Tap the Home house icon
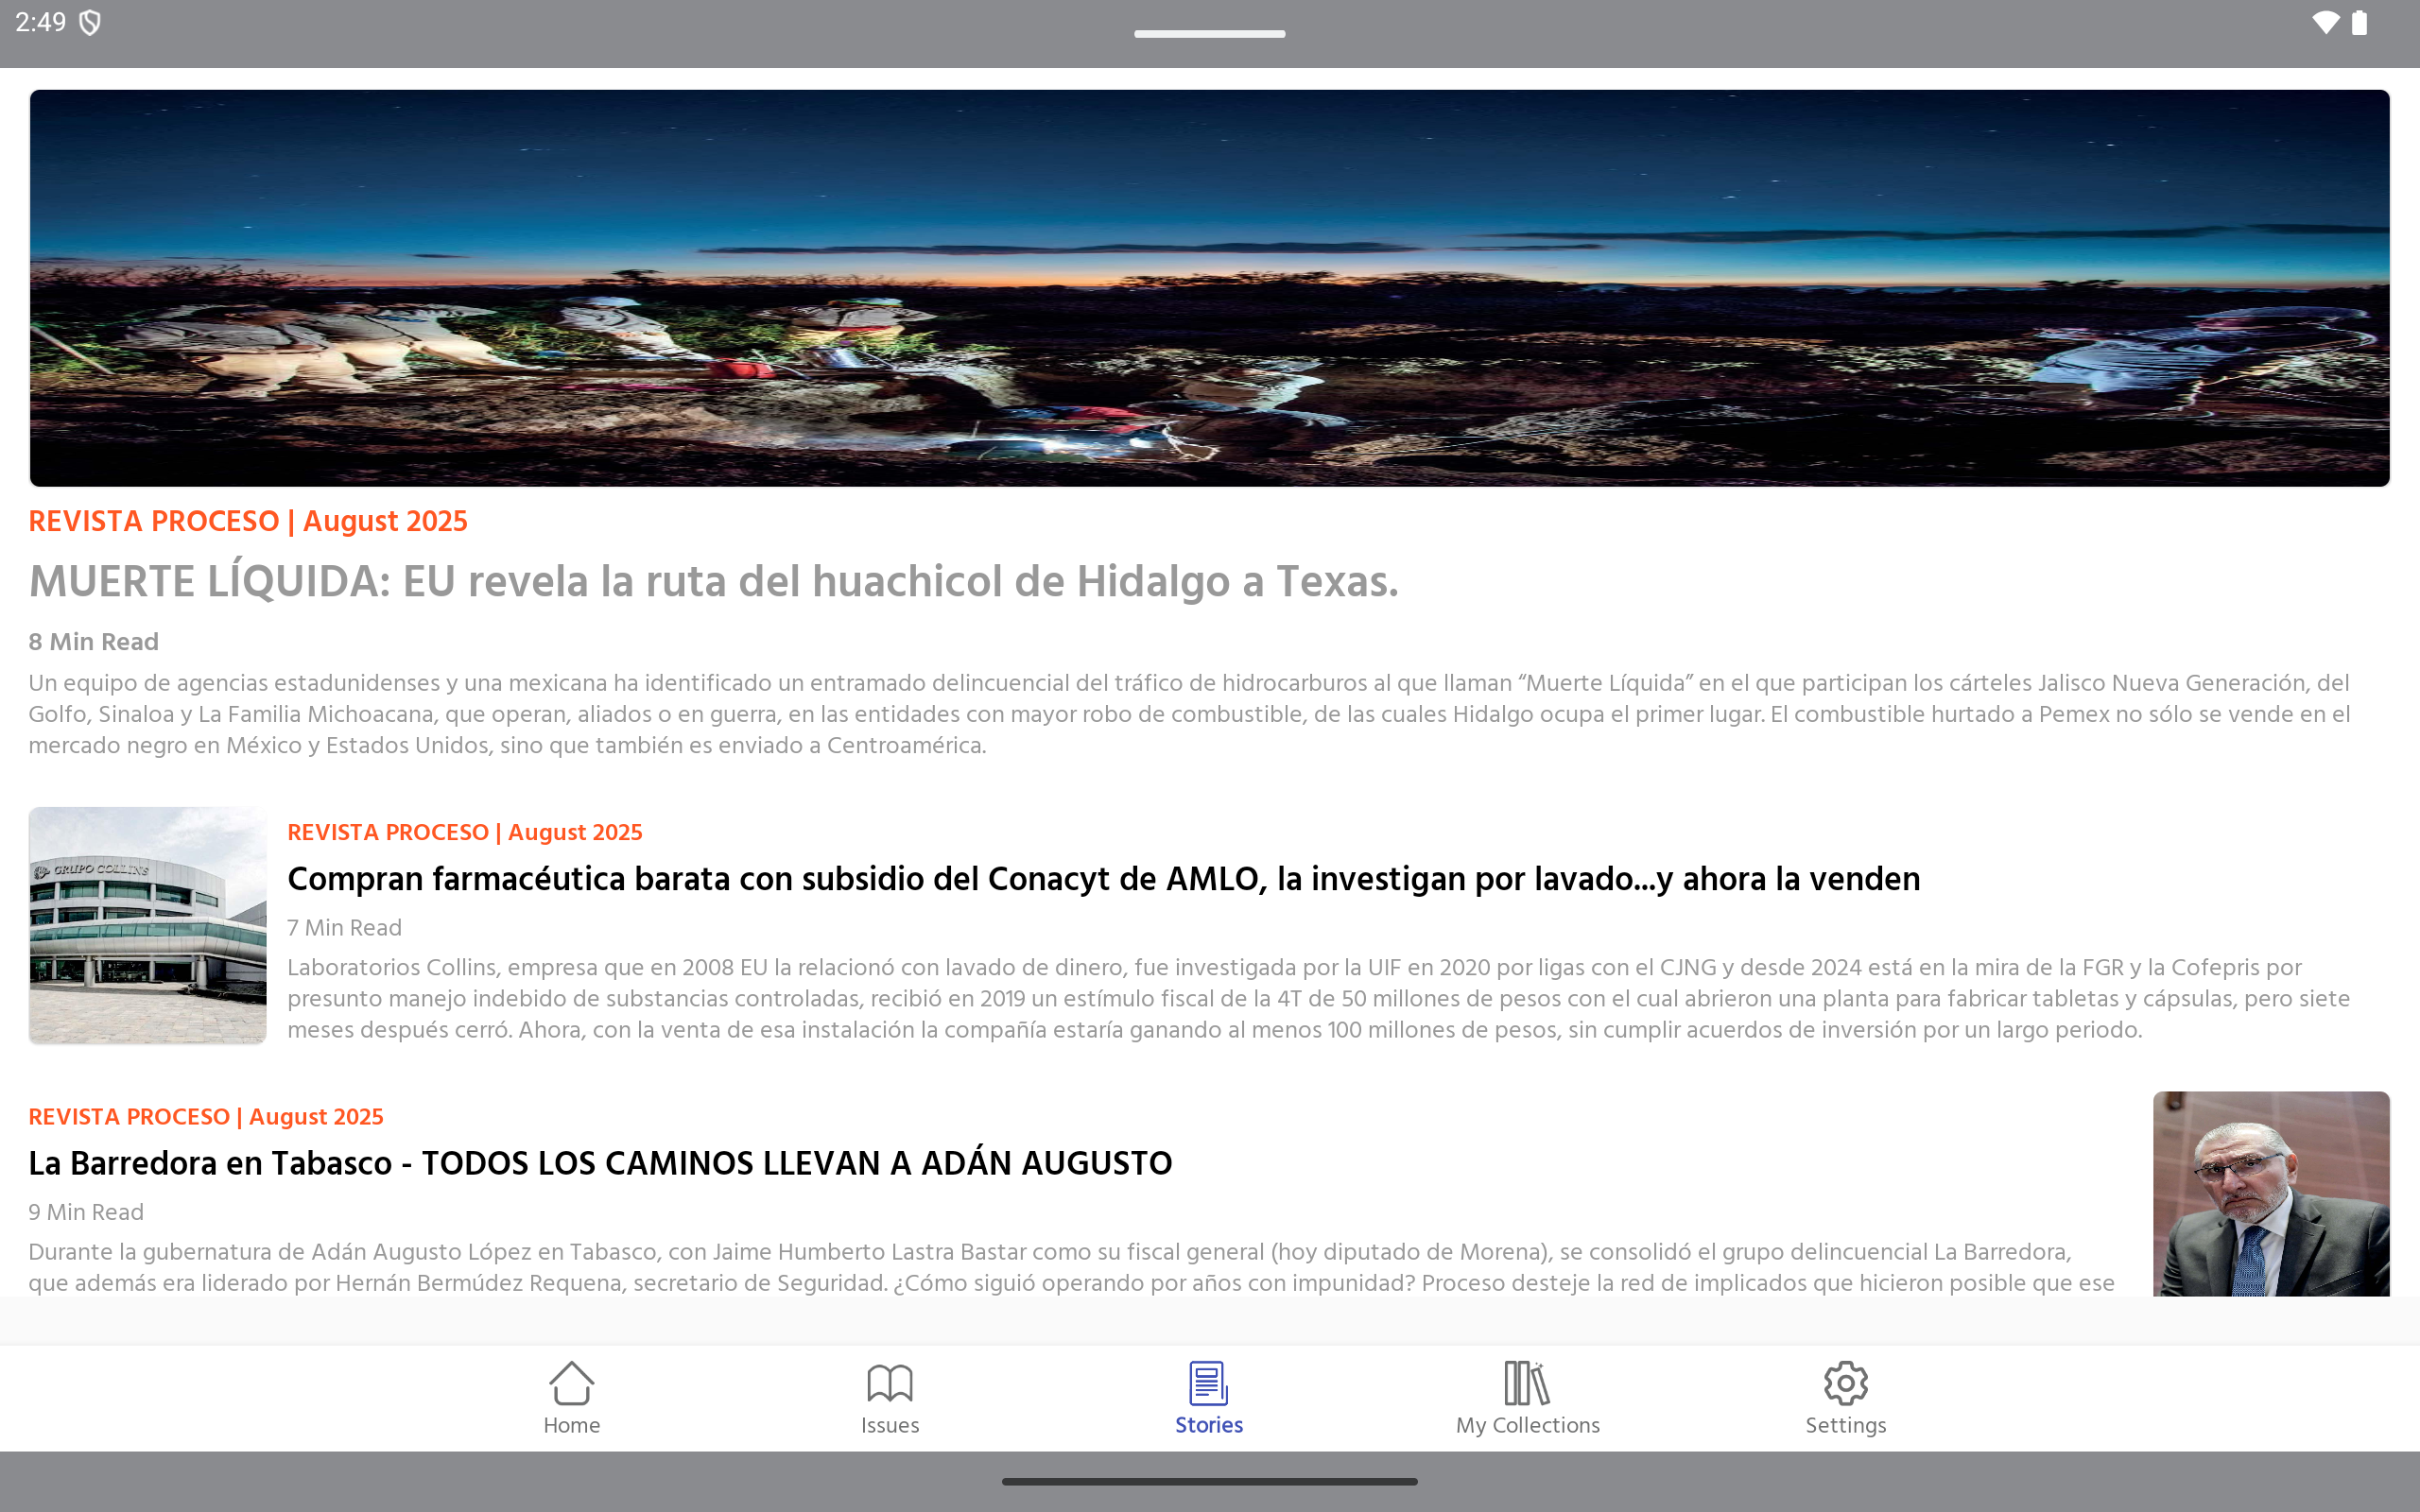Image resolution: width=2420 pixels, height=1512 pixels. click(x=571, y=1383)
